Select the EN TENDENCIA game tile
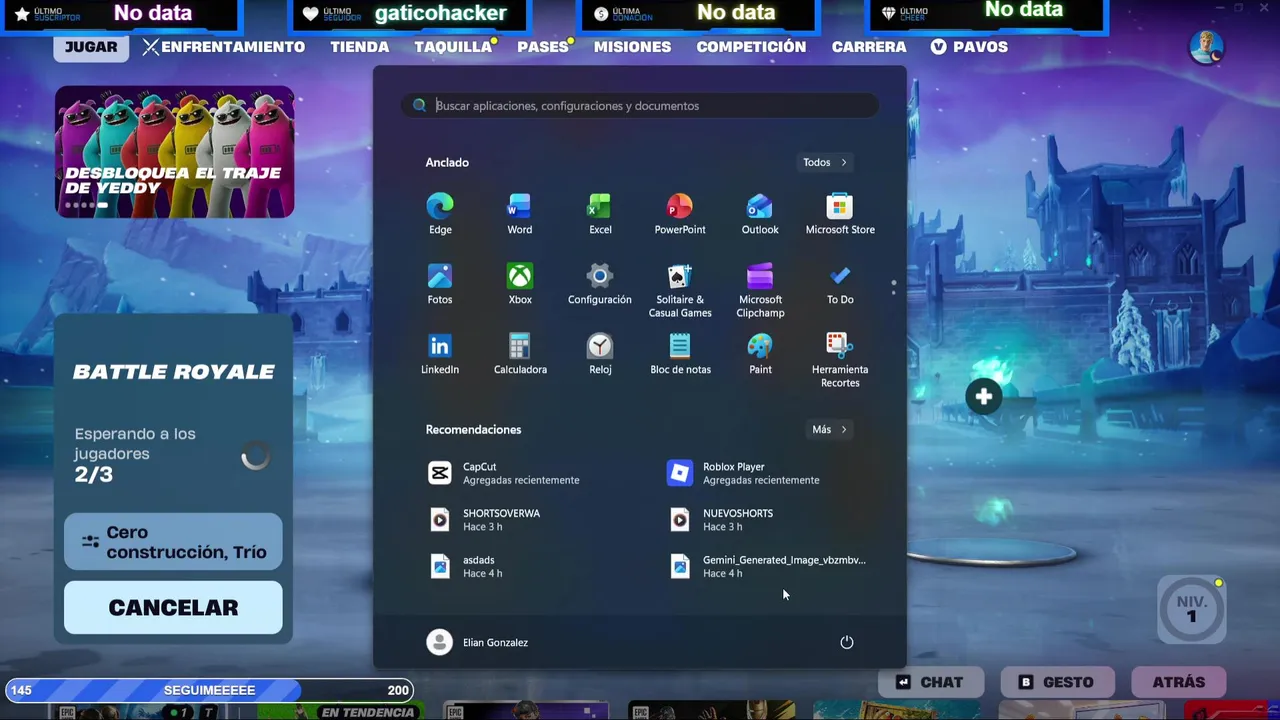 click(x=341, y=712)
